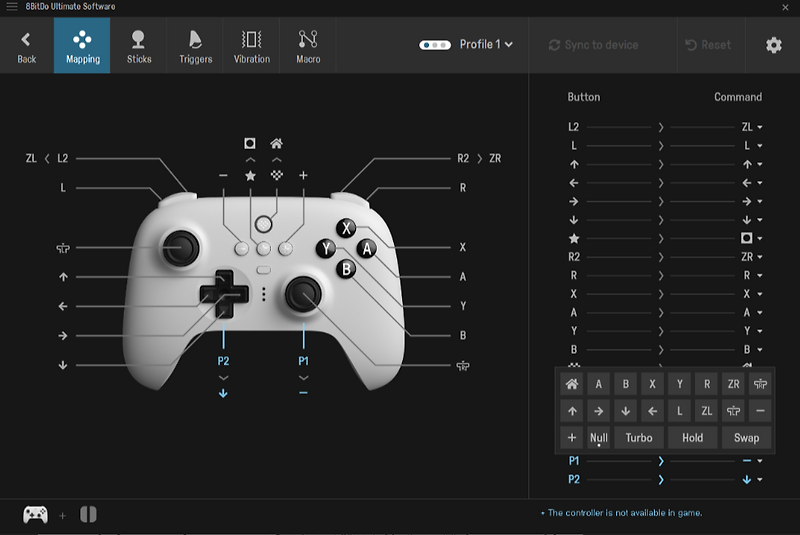Close the 8BitDo Ultimate Software window
This screenshot has width=800, height=535.
(785, 7)
